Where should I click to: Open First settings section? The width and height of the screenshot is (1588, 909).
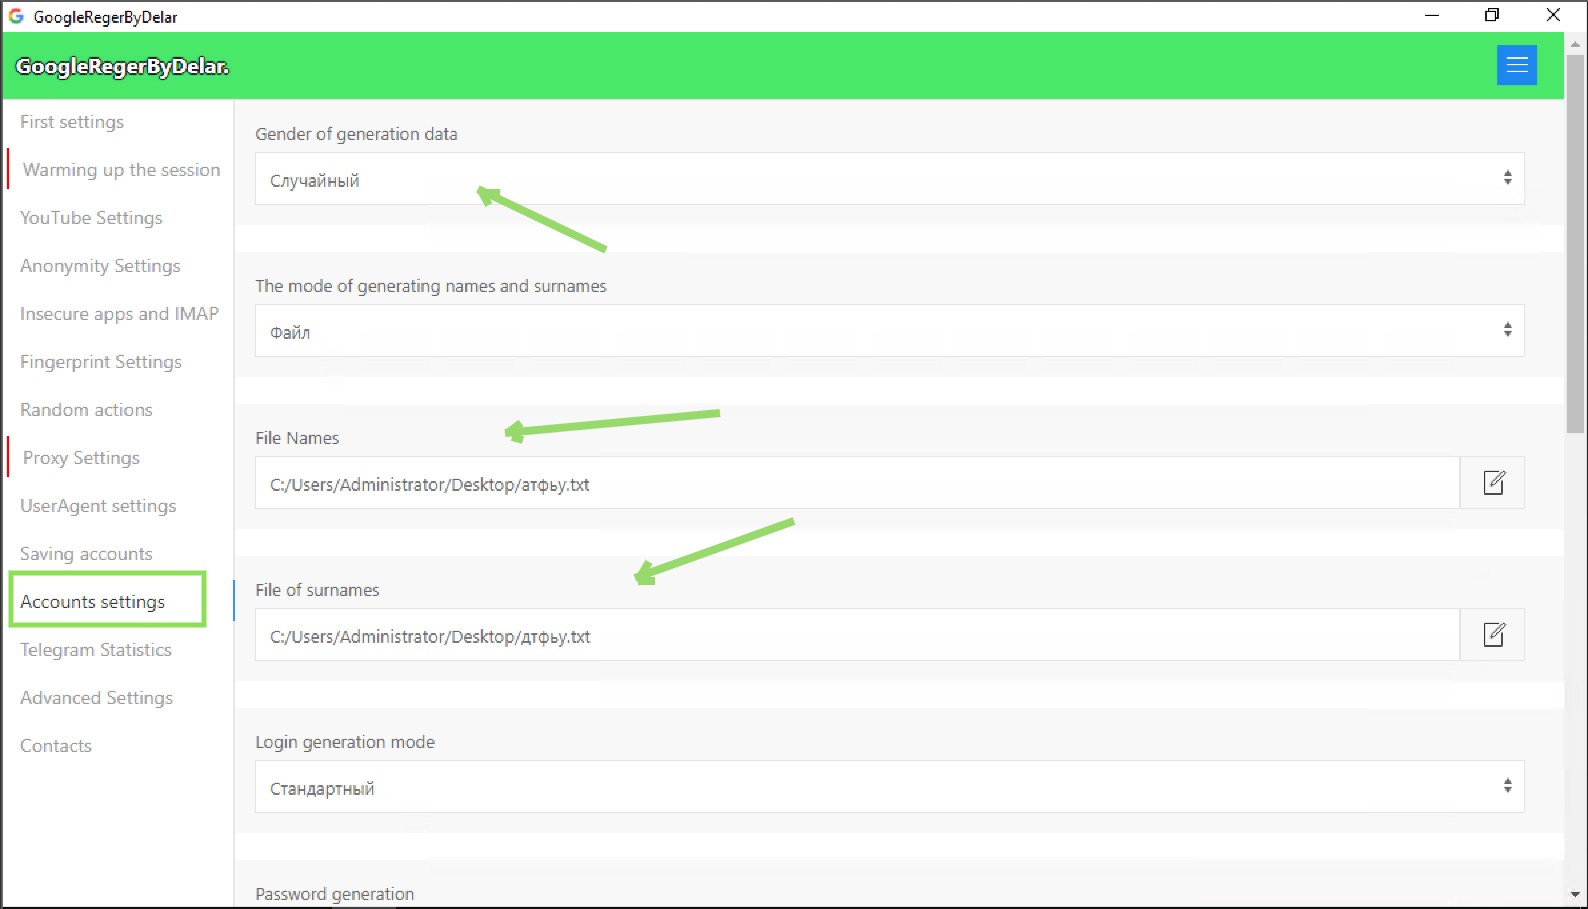(x=72, y=122)
